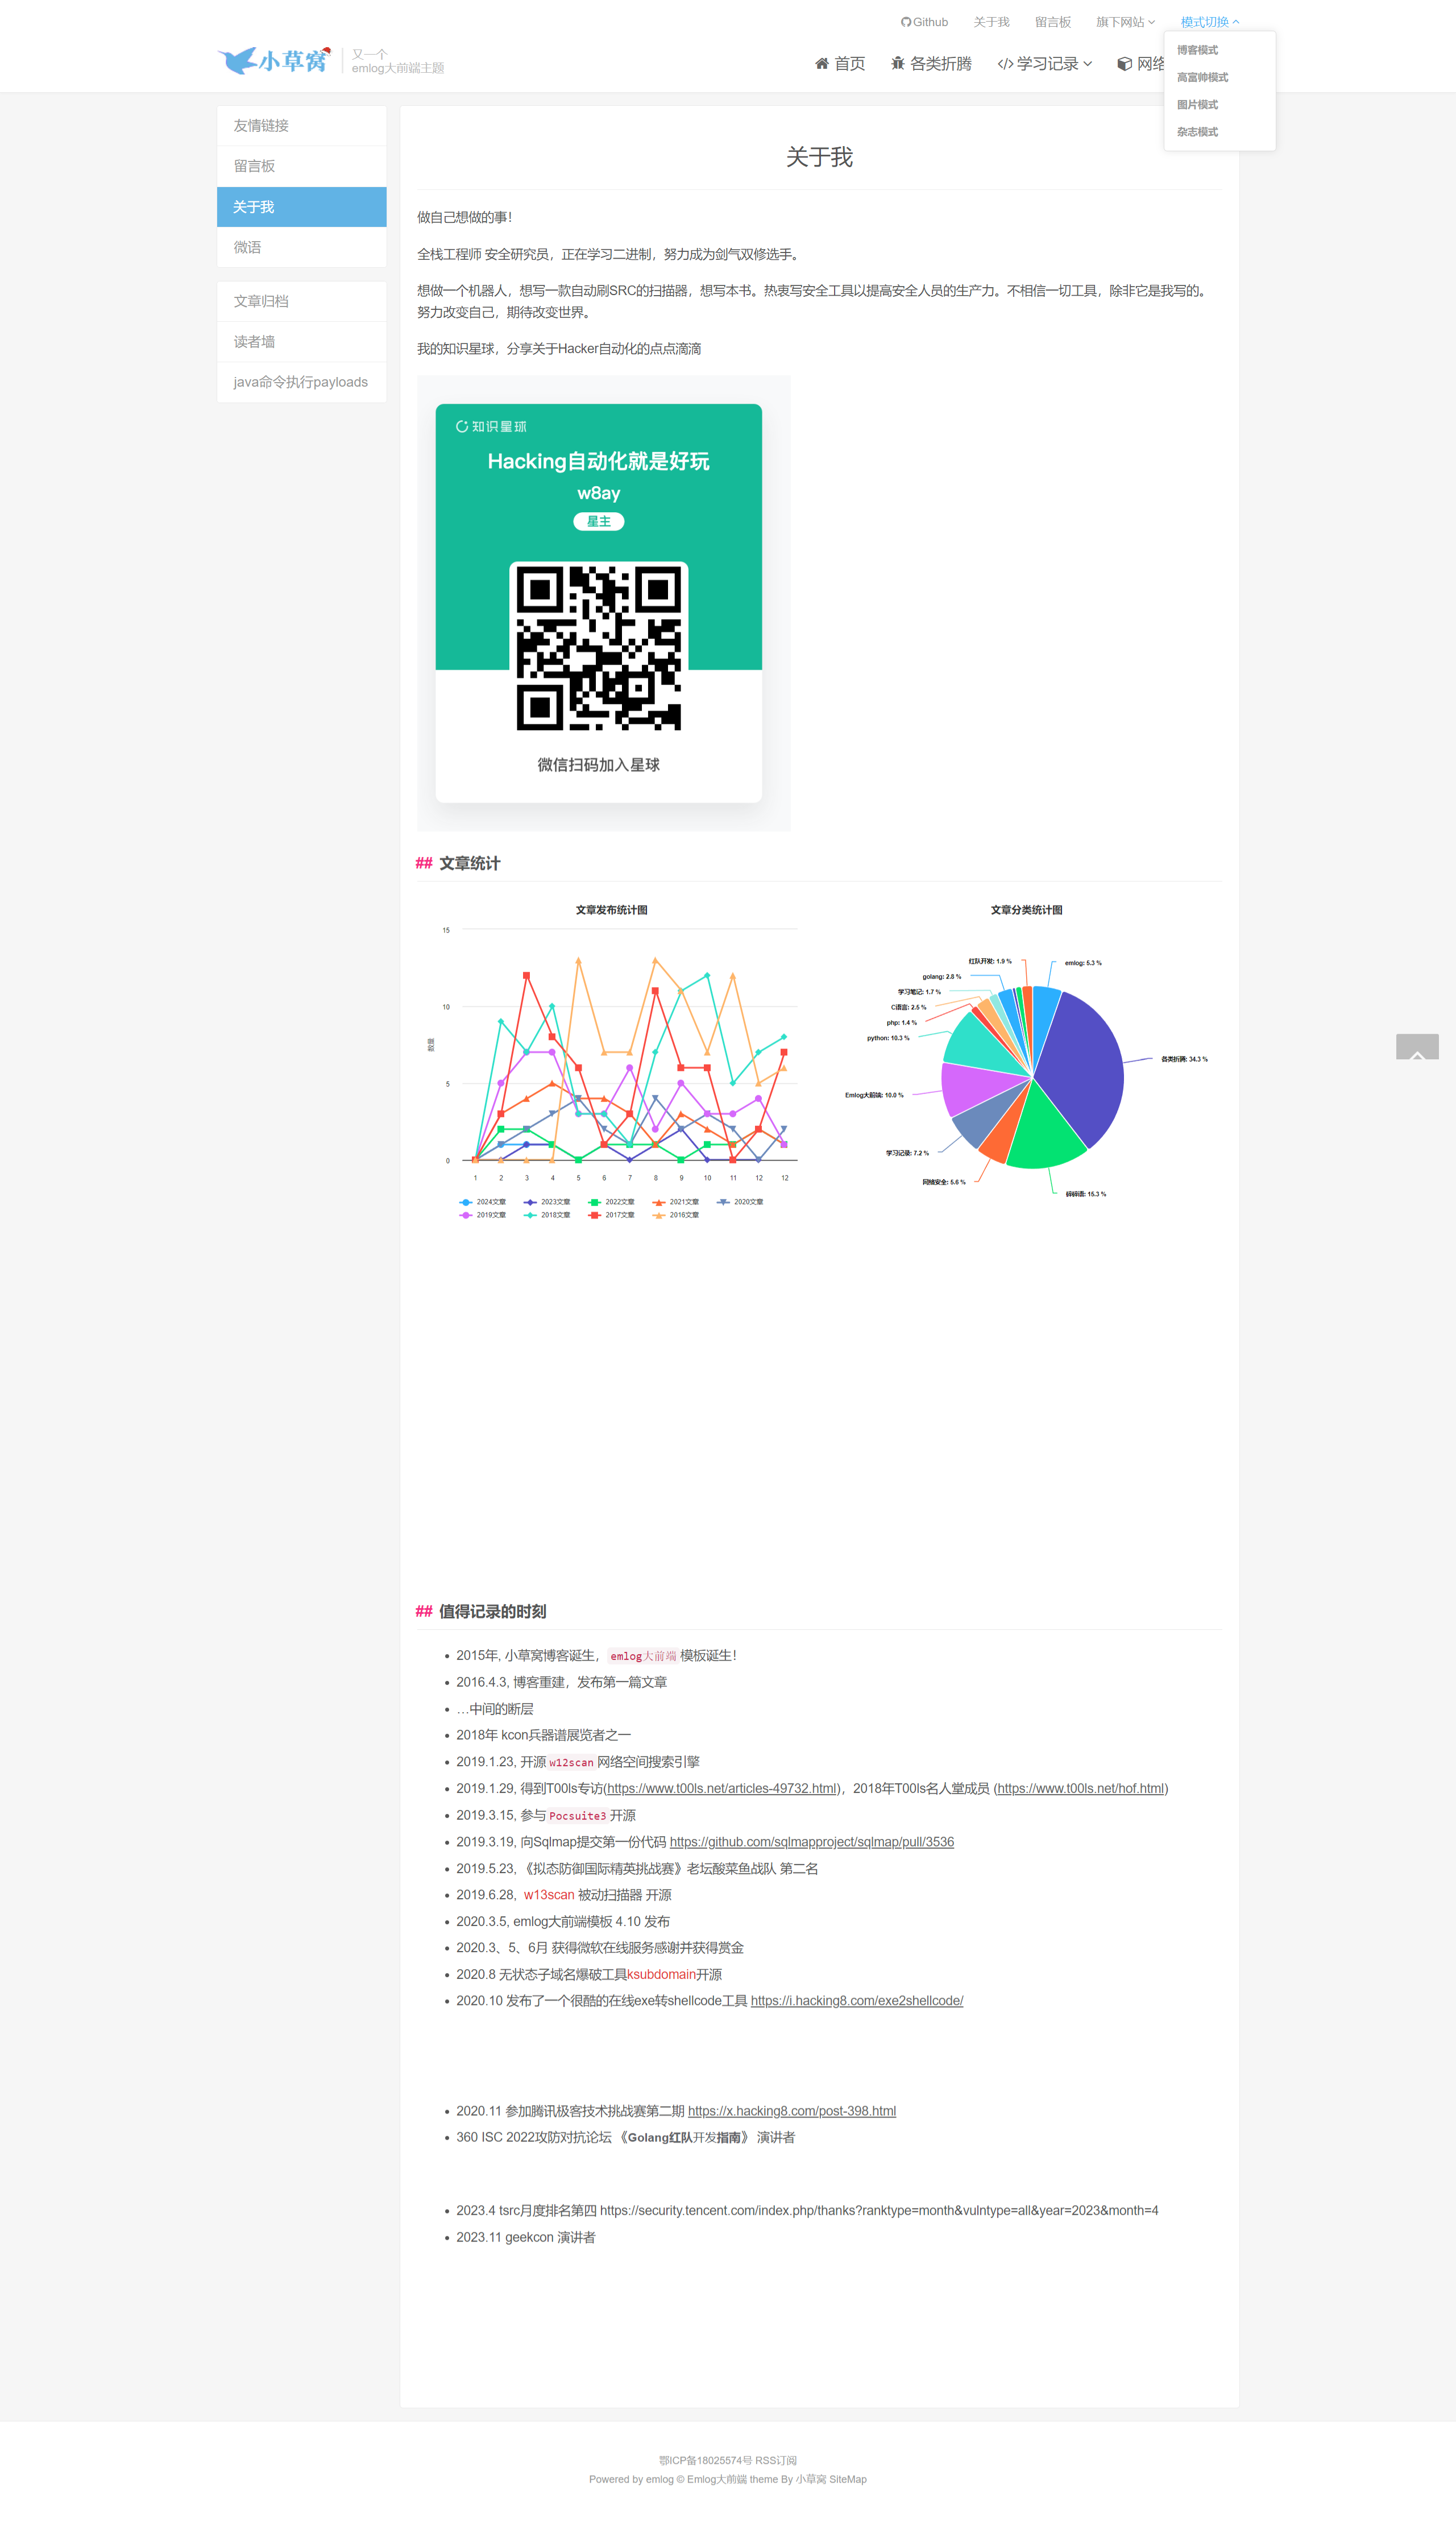Click the bug icon for 各类折腾
This screenshot has width=1456, height=2527.
pos(897,63)
